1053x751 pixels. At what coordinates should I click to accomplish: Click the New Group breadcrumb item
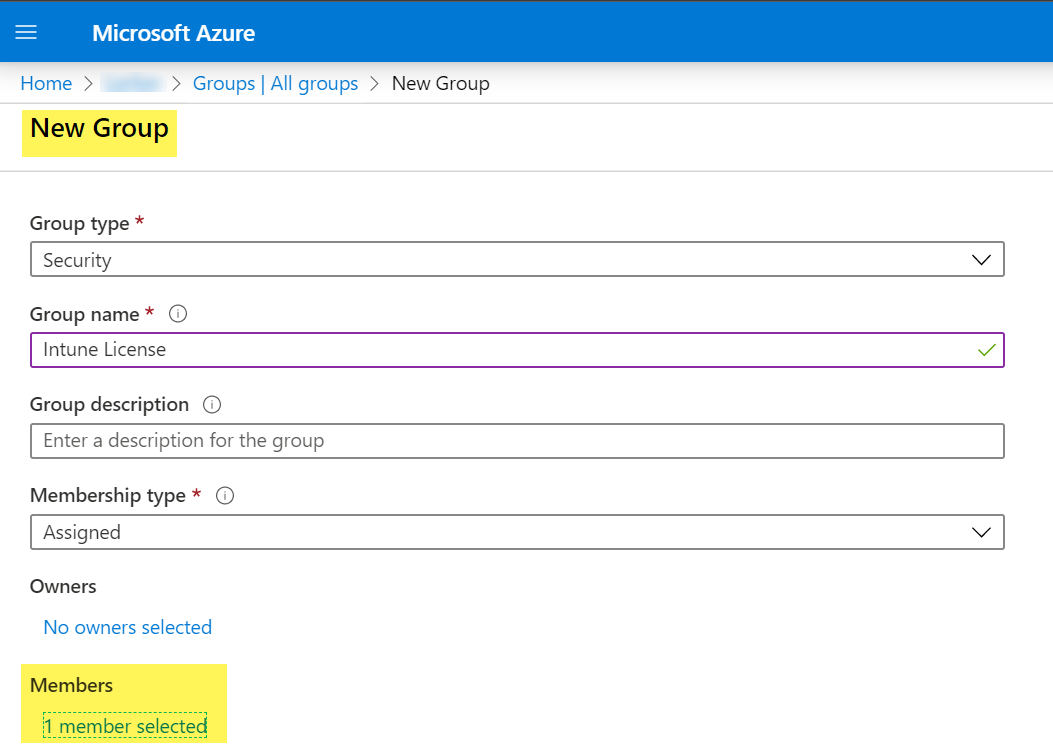[440, 83]
